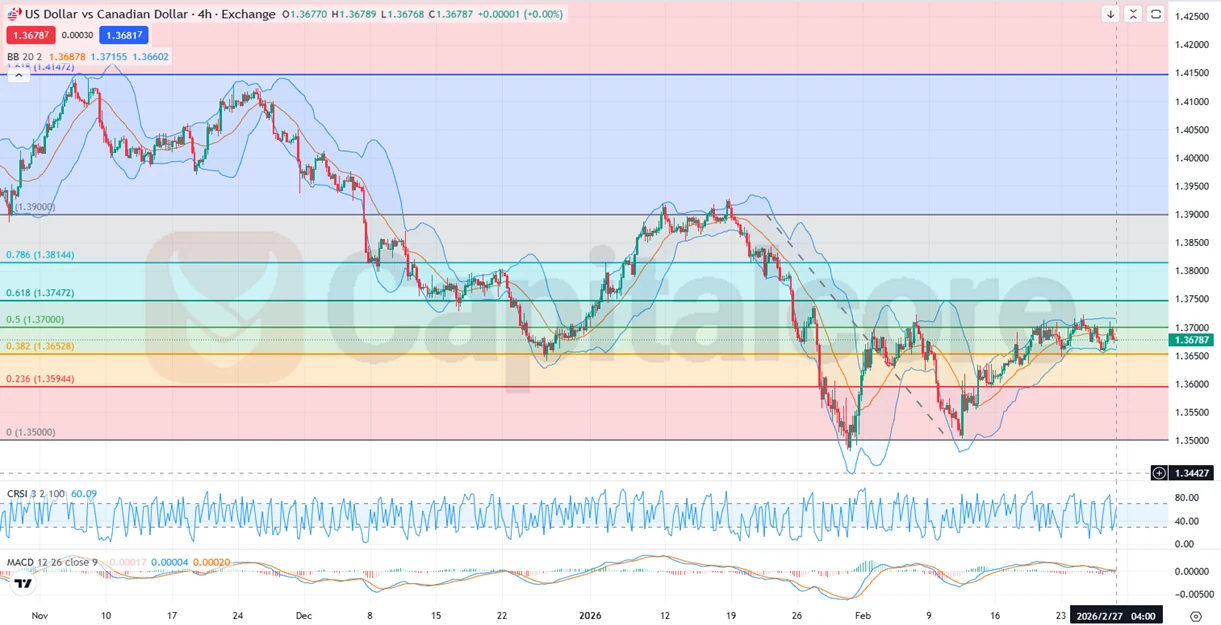
Task: Click the blue buy price 1.36817 button
Action: click(x=123, y=35)
